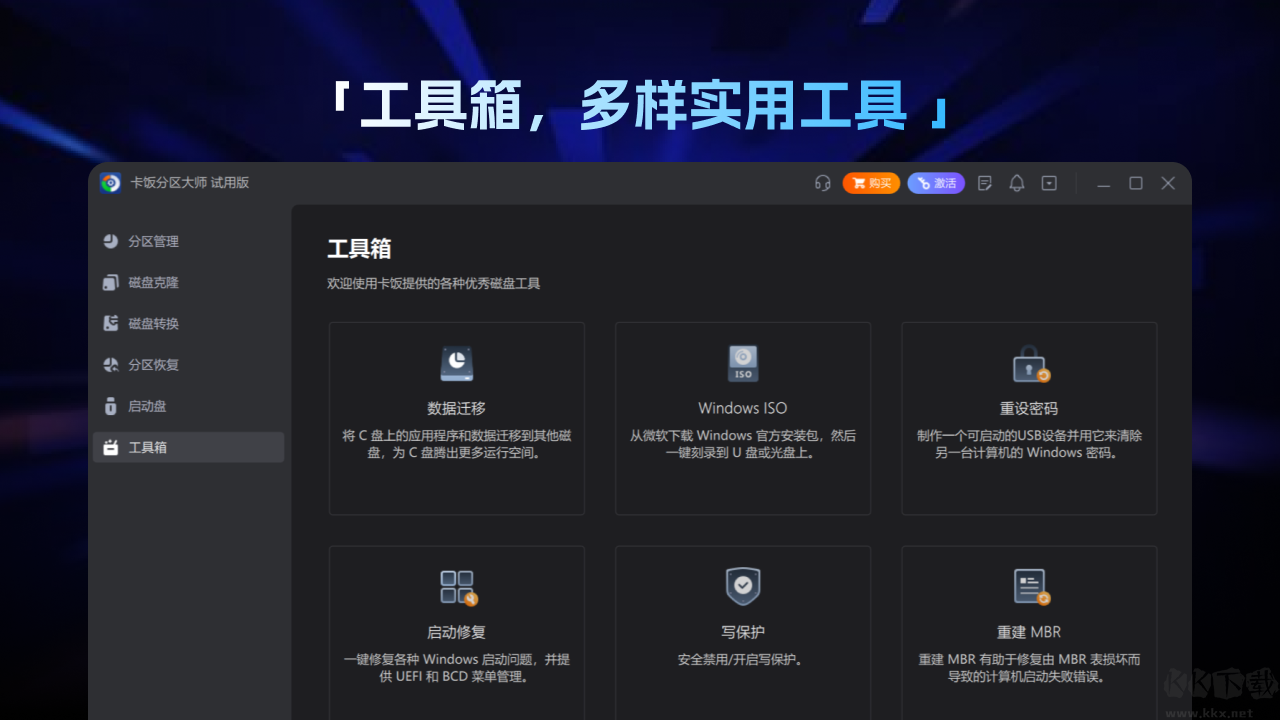Open the notification bell
Image resolution: width=1280 pixels, height=720 pixels.
click(1016, 183)
